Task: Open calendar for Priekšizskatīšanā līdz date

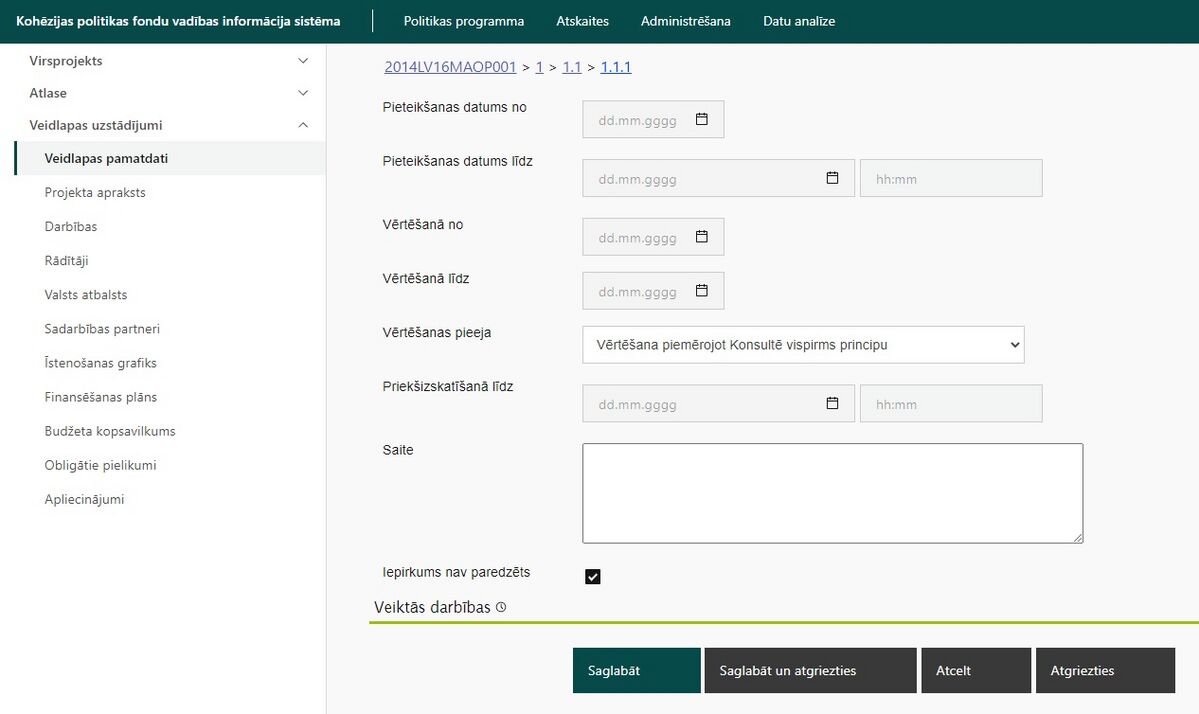Action: [832, 403]
